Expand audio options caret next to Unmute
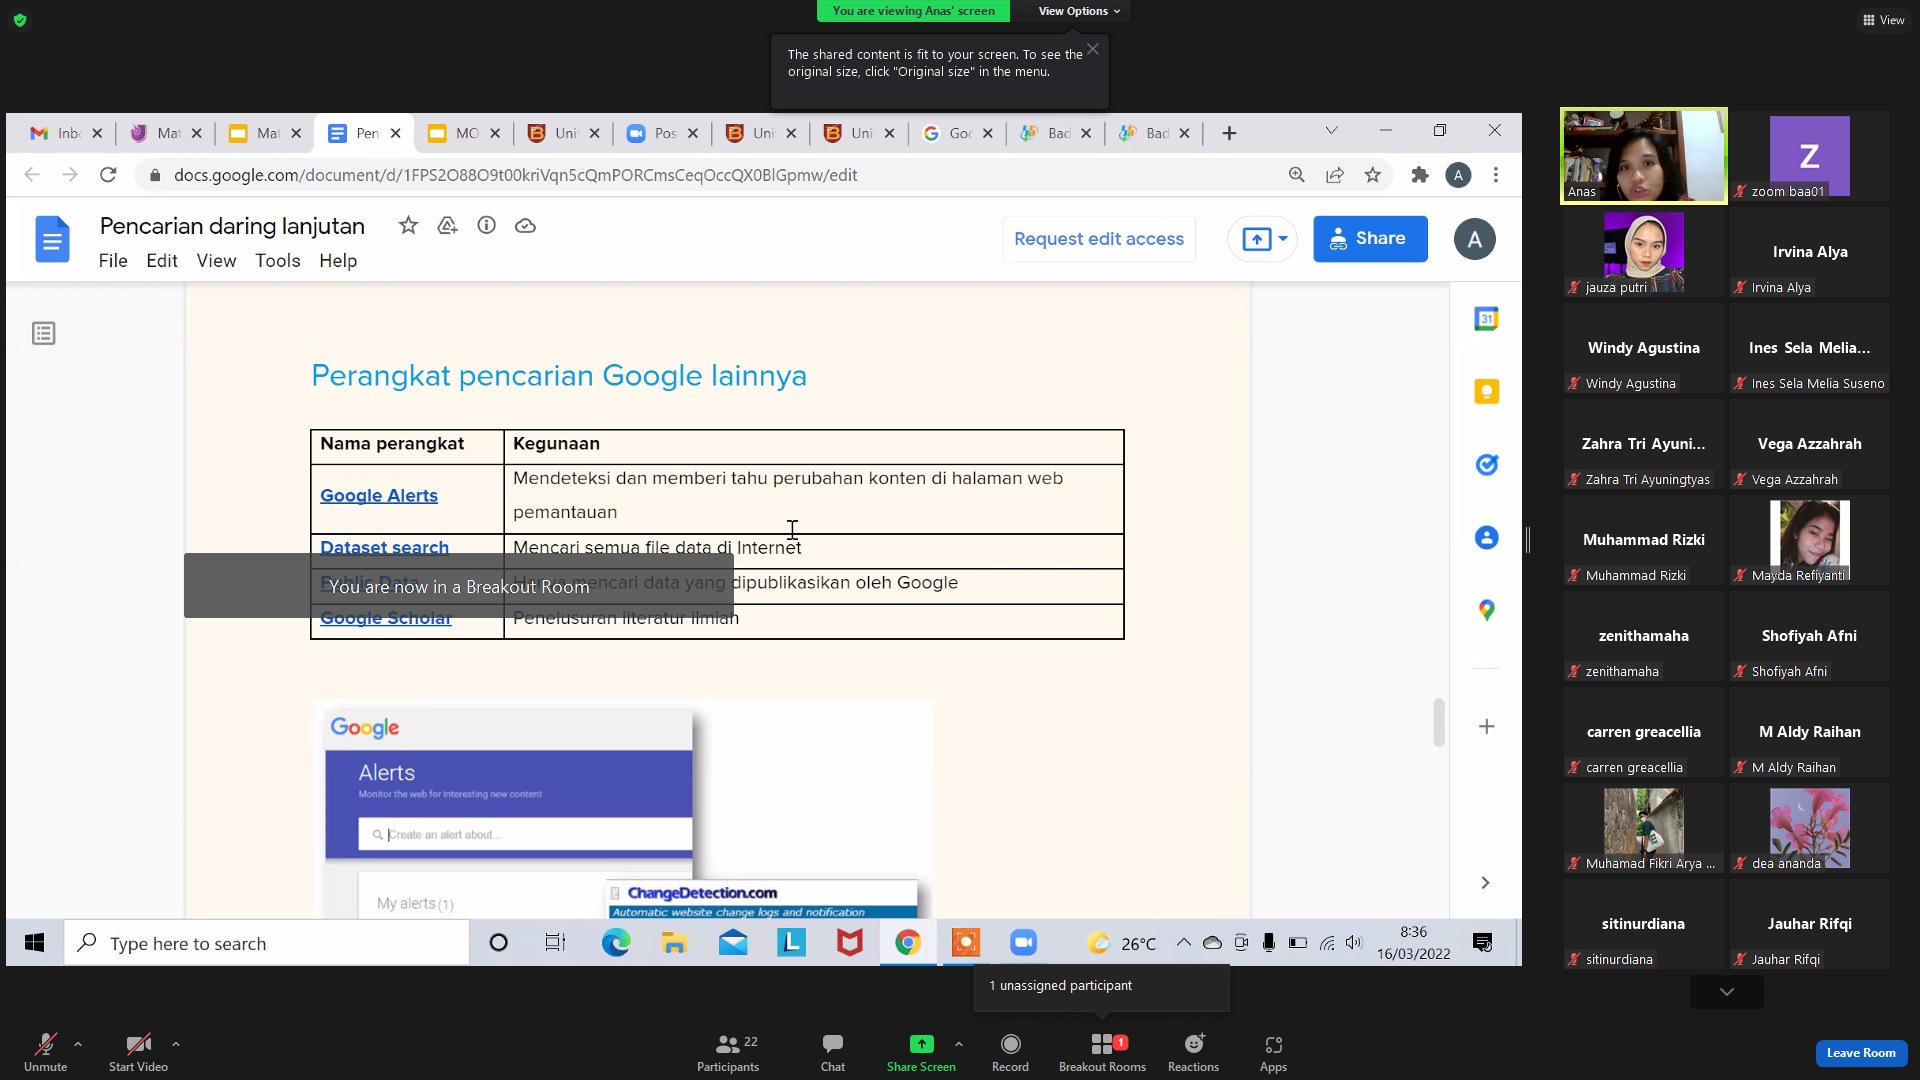Screen dimensions: 1920x1080 coord(78,1044)
